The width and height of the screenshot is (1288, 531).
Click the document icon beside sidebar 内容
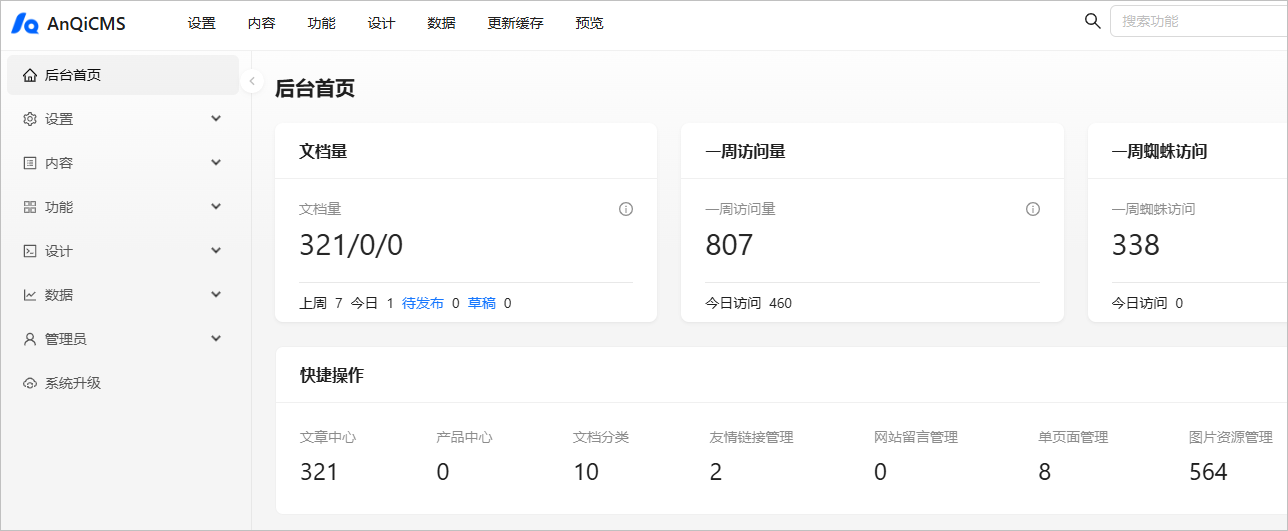(x=30, y=163)
